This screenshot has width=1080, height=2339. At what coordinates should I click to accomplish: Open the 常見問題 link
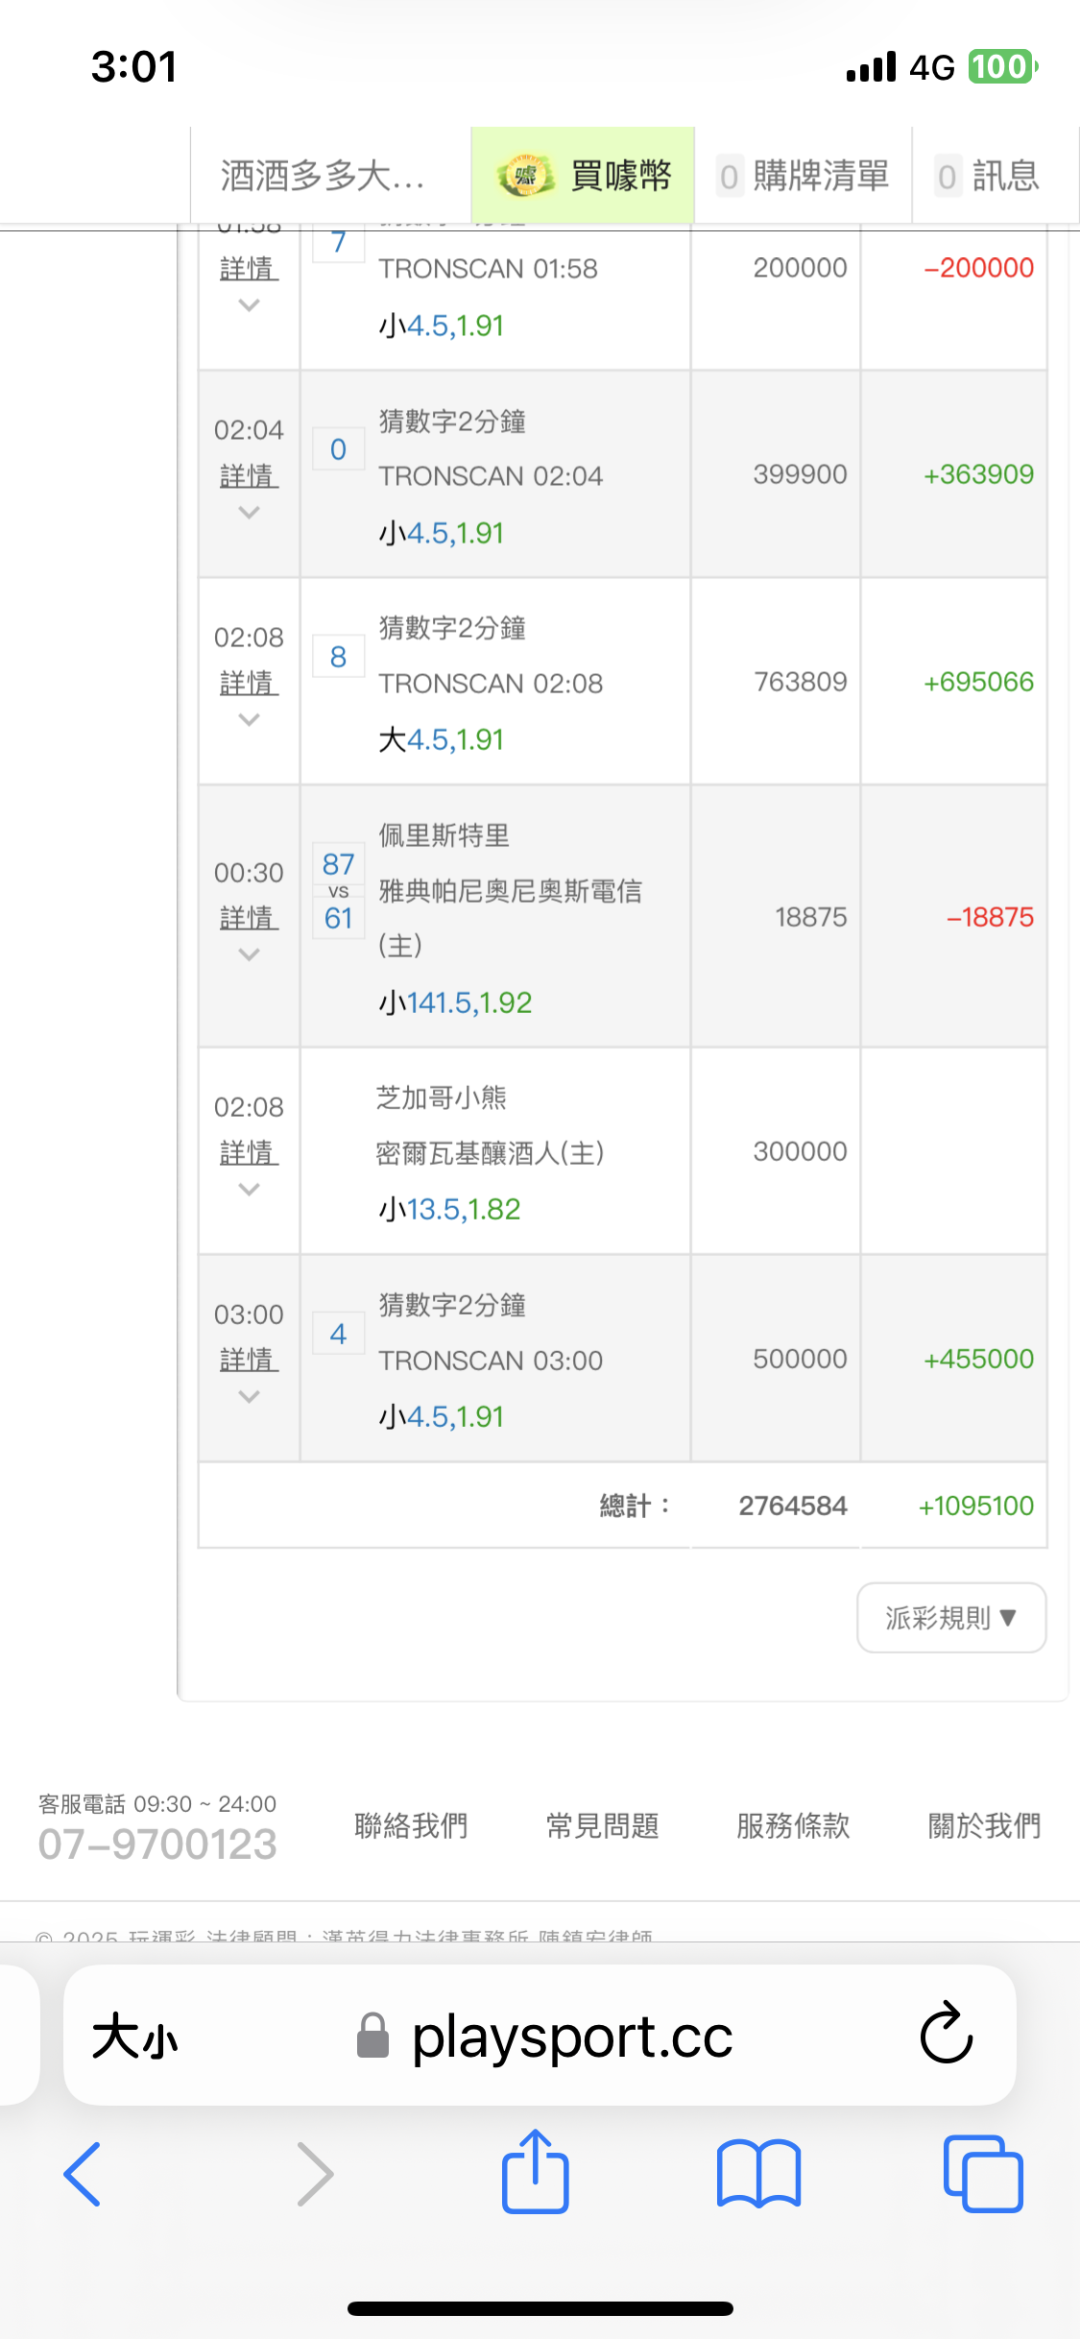coord(602,1826)
